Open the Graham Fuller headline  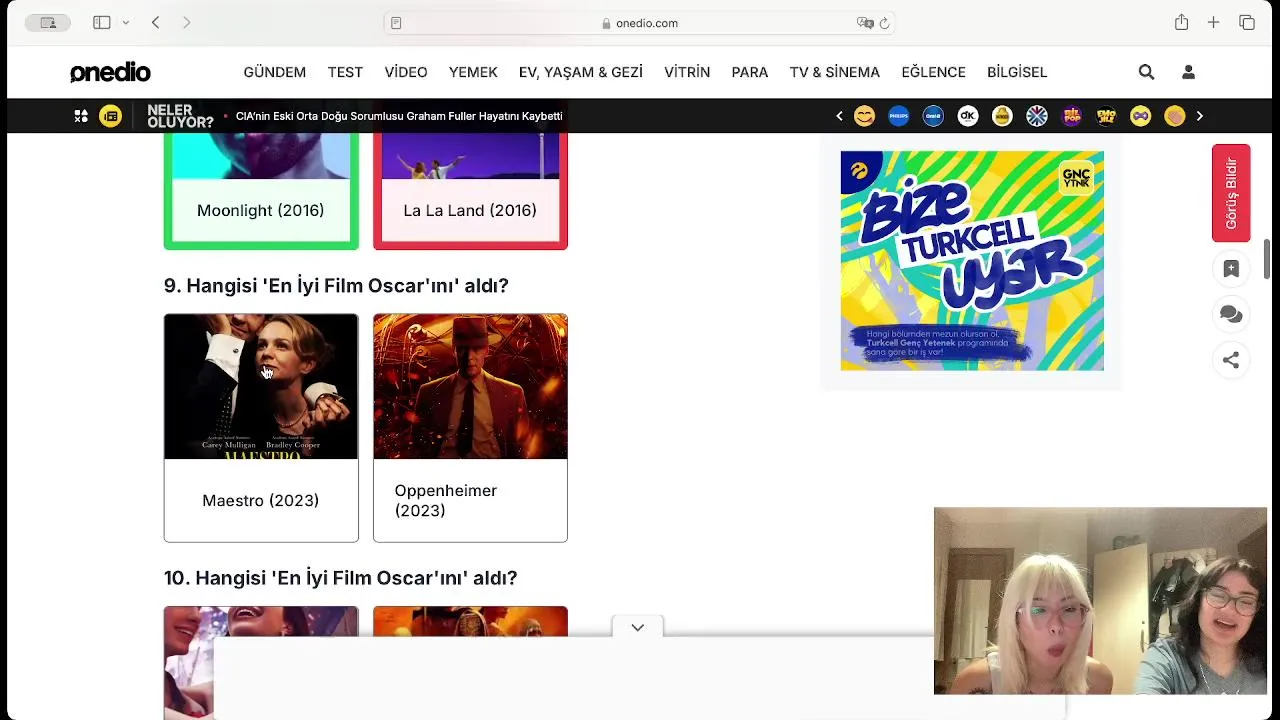(x=399, y=116)
